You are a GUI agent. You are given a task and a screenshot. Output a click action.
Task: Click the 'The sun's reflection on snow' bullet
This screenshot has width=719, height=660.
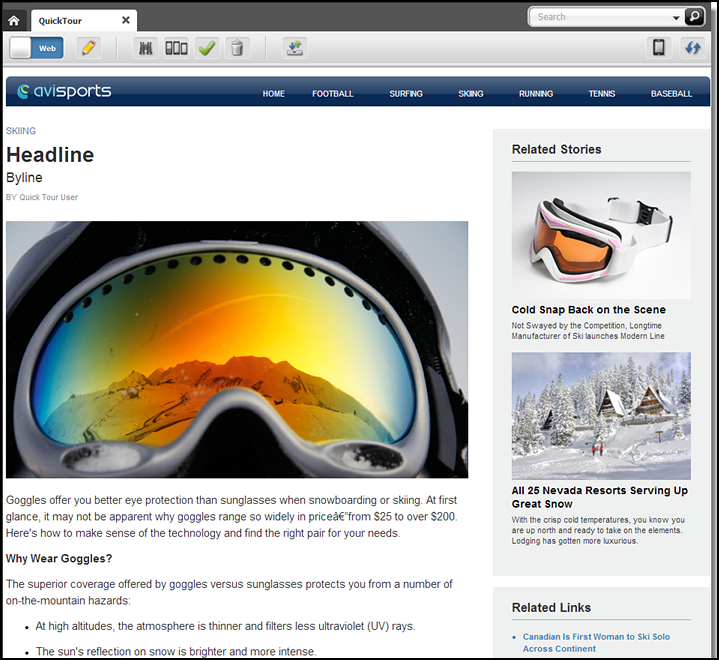[x=176, y=651]
